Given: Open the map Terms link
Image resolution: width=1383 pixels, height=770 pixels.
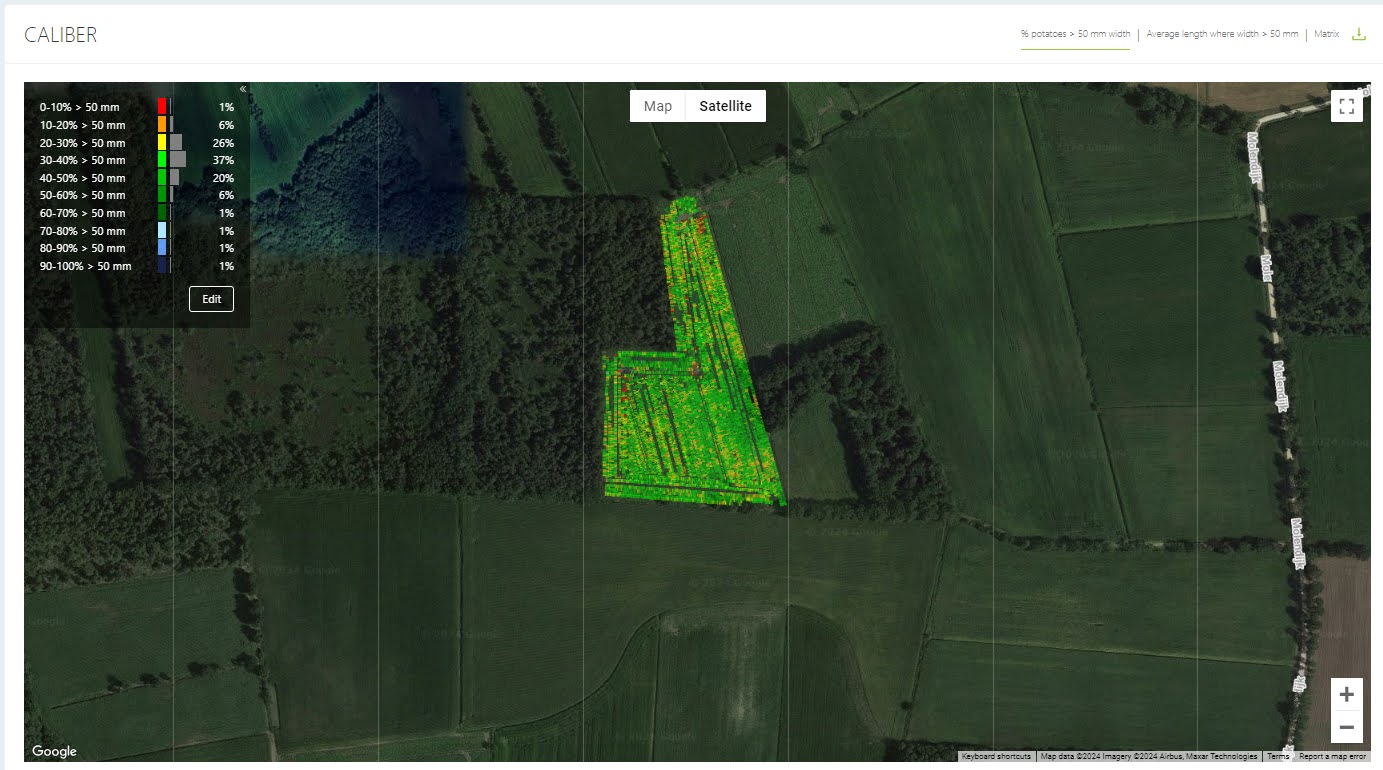Looking at the screenshot, I should pos(1278,756).
